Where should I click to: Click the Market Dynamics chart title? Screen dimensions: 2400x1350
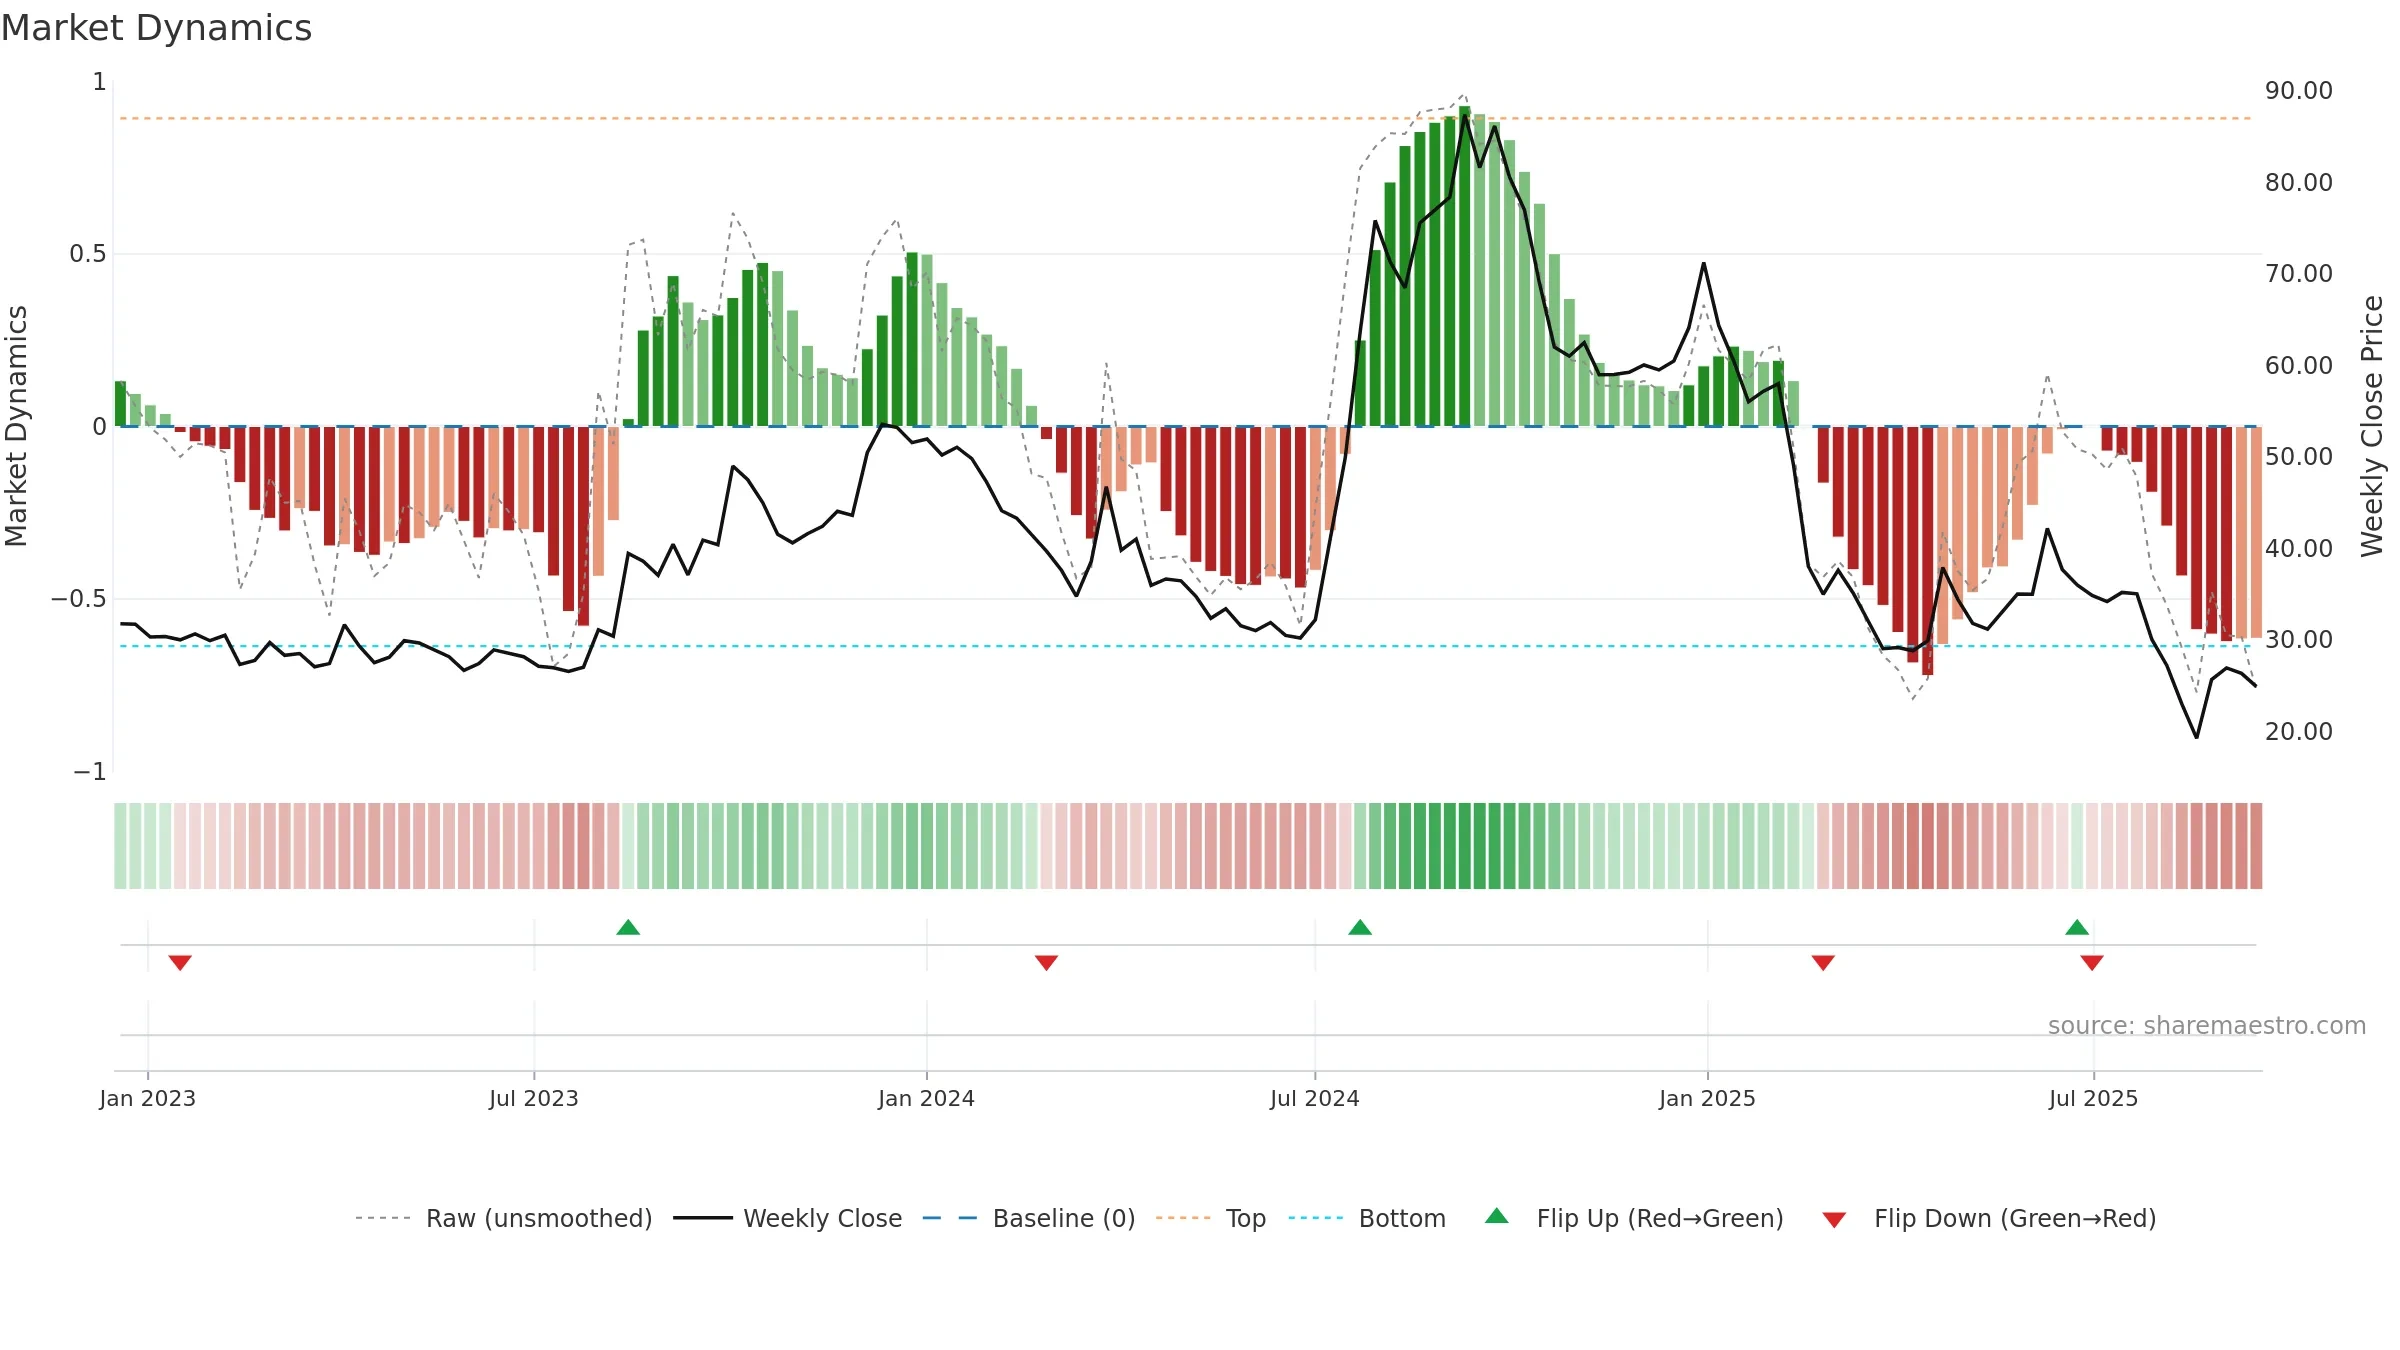pyautogui.click(x=156, y=28)
